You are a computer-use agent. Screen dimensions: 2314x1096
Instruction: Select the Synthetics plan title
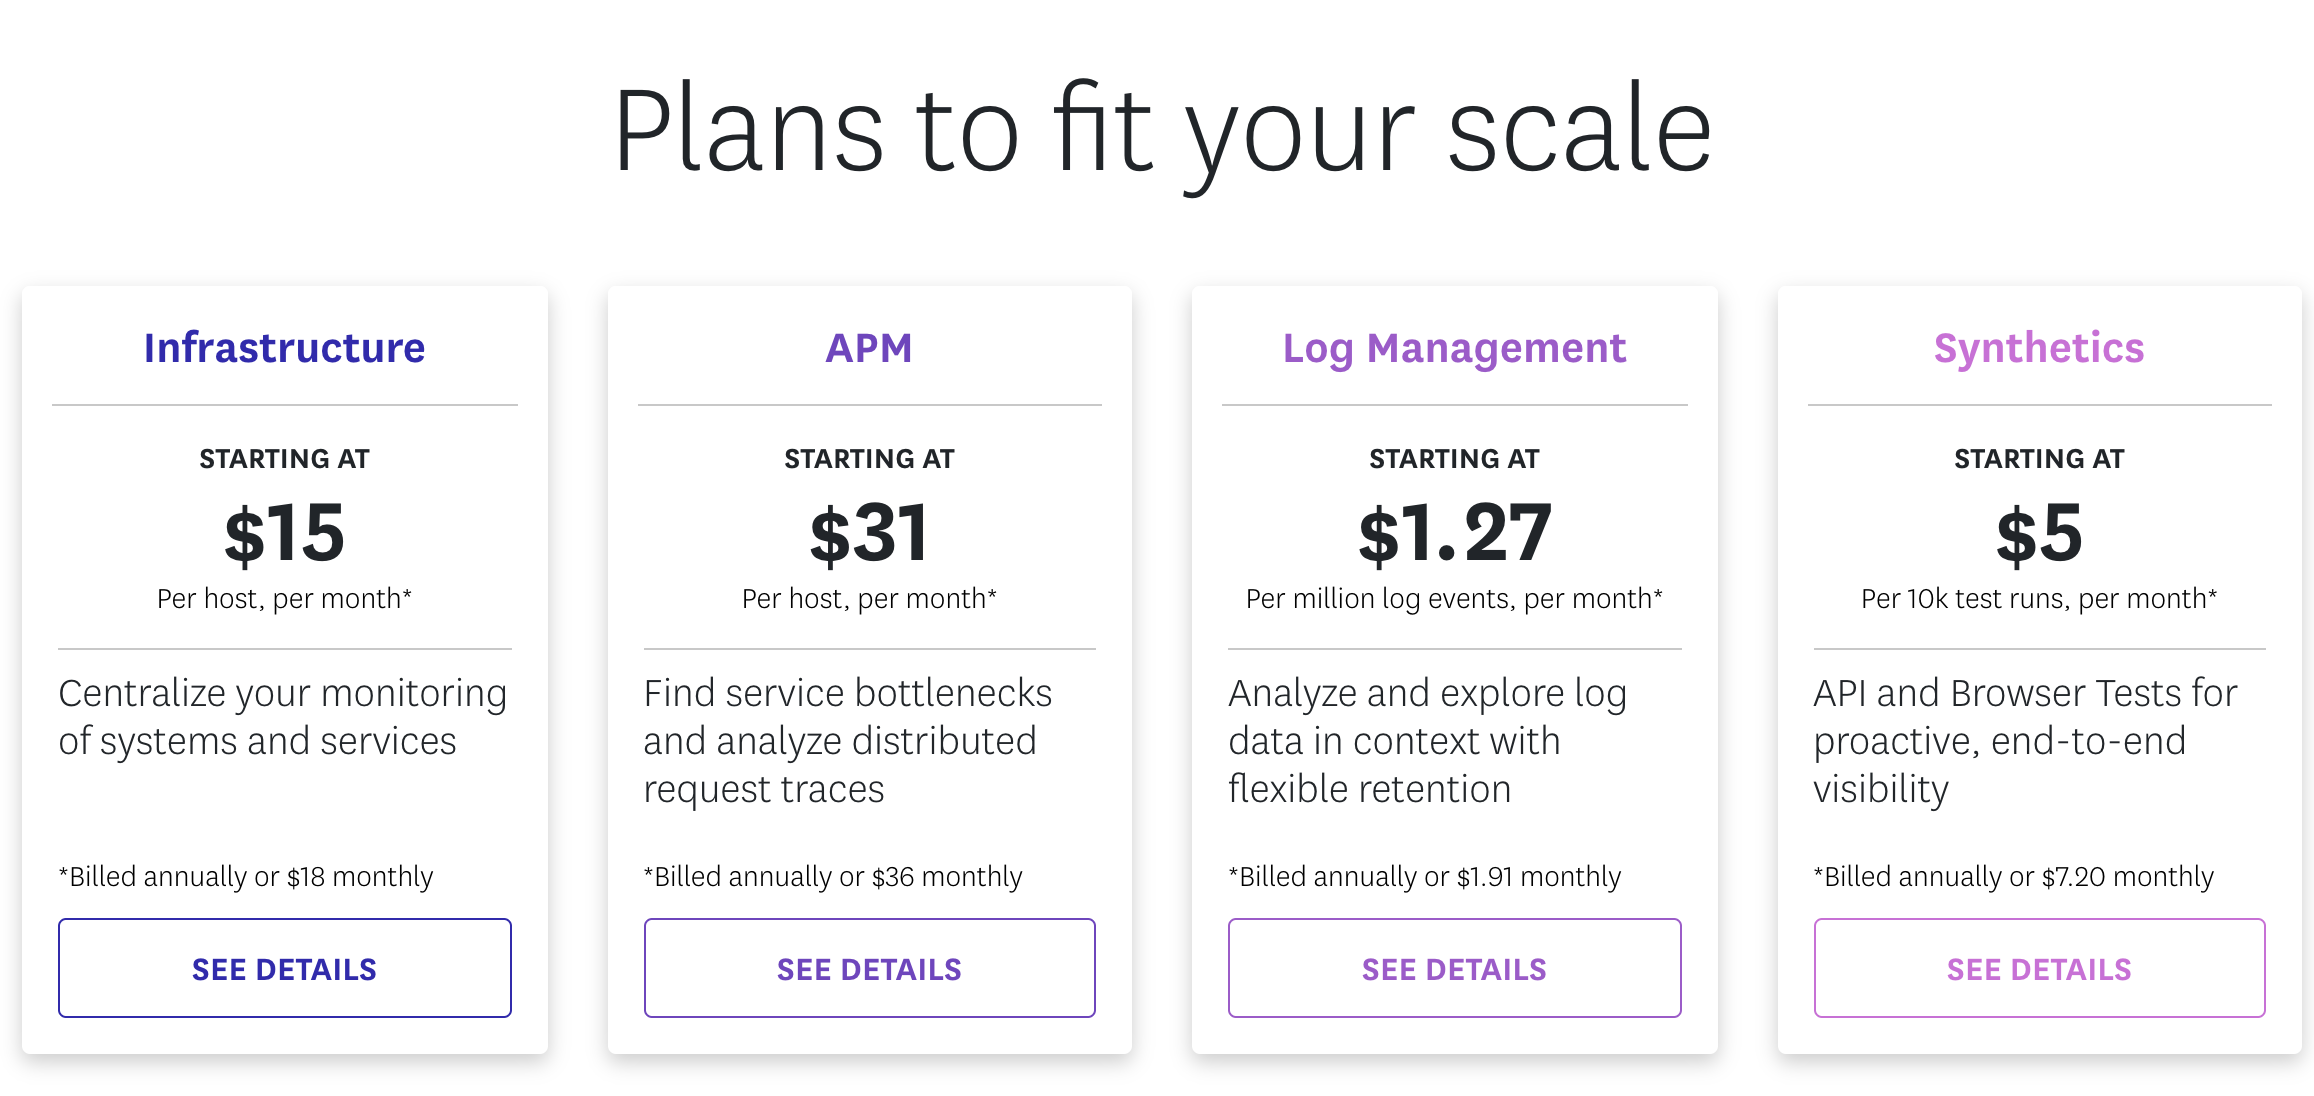click(x=2039, y=350)
